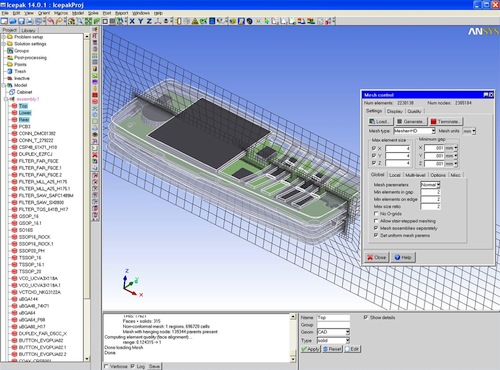Click the Scale to fit icon

pyautogui.click(x=88, y=21)
